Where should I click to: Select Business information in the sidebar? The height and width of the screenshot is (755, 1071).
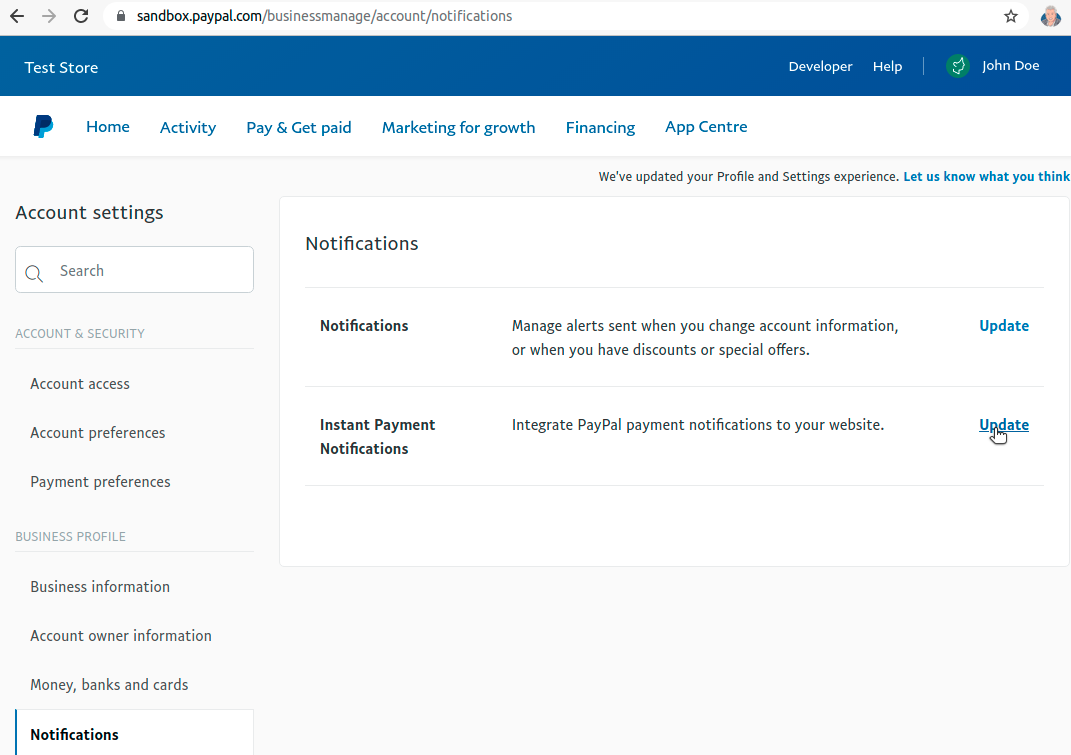tap(100, 587)
